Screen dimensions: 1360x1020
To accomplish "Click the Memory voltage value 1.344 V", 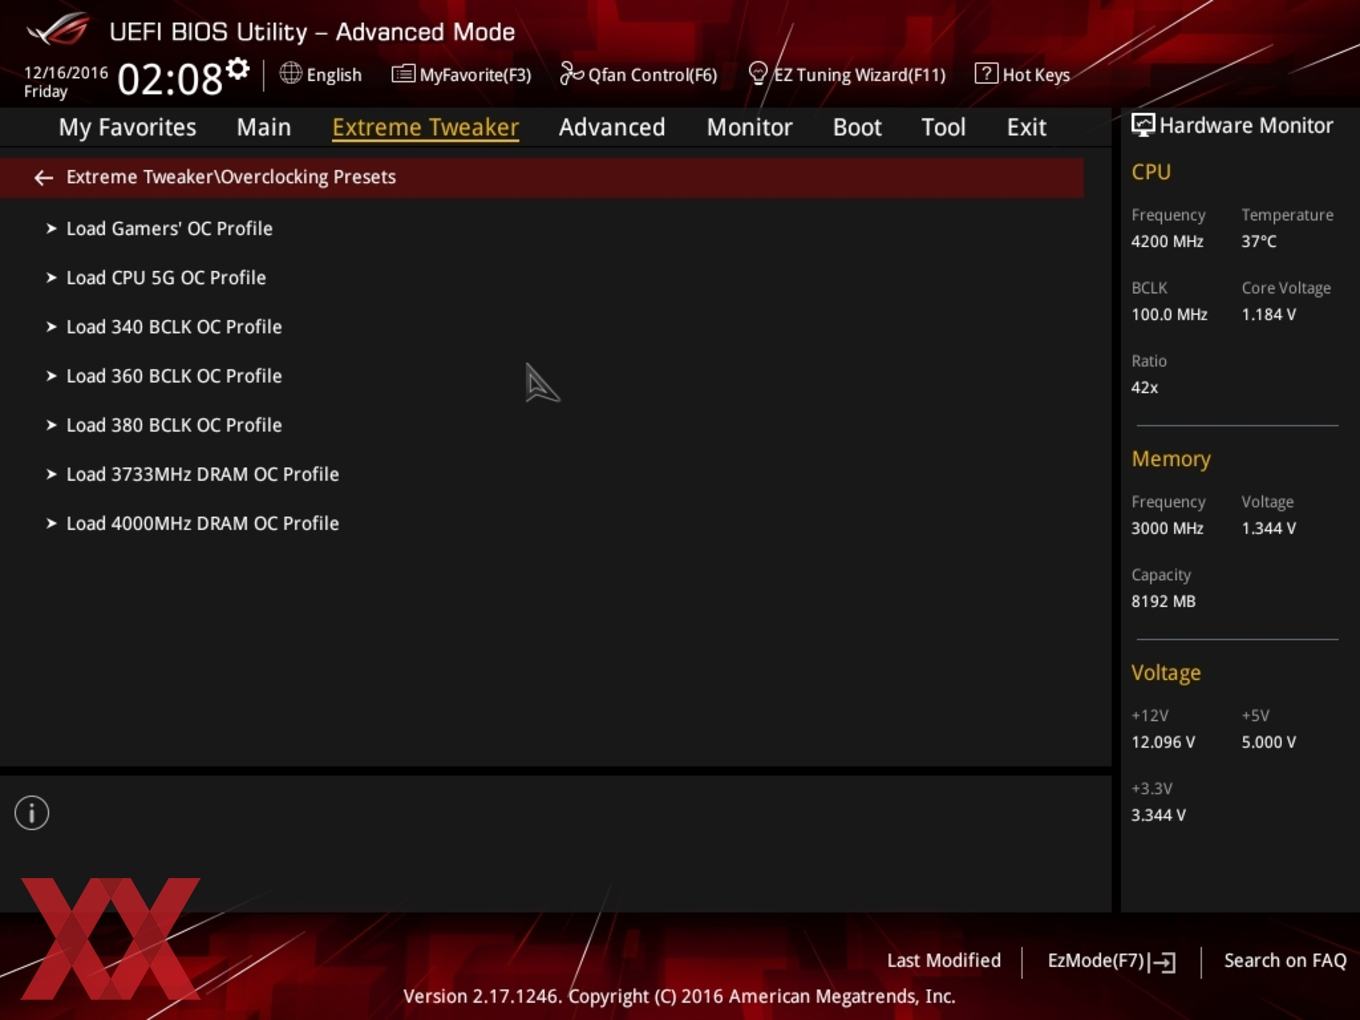I will (1268, 528).
